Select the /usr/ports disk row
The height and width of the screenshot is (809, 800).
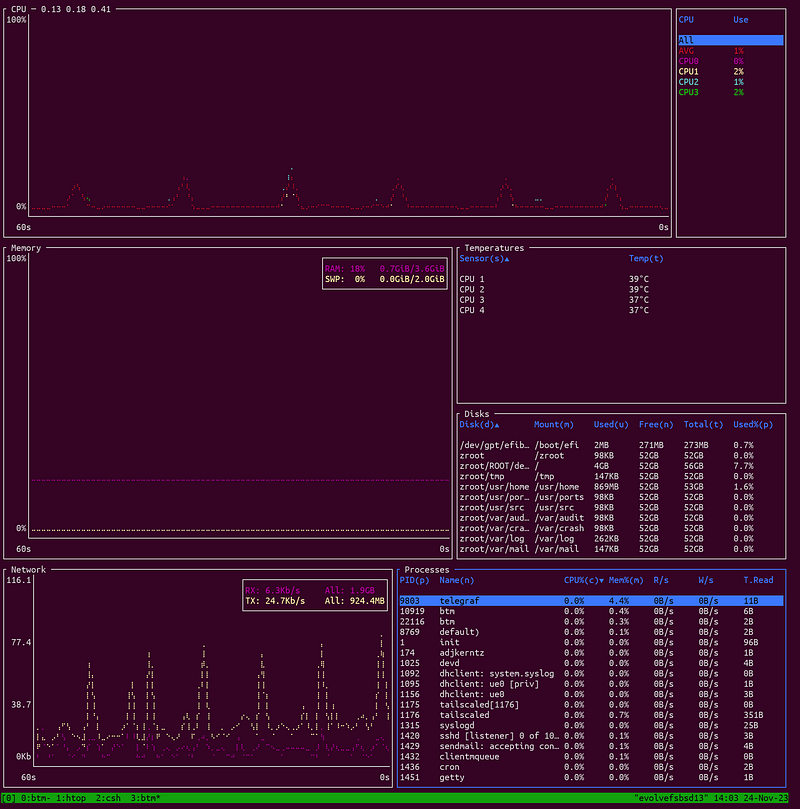pos(621,497)
